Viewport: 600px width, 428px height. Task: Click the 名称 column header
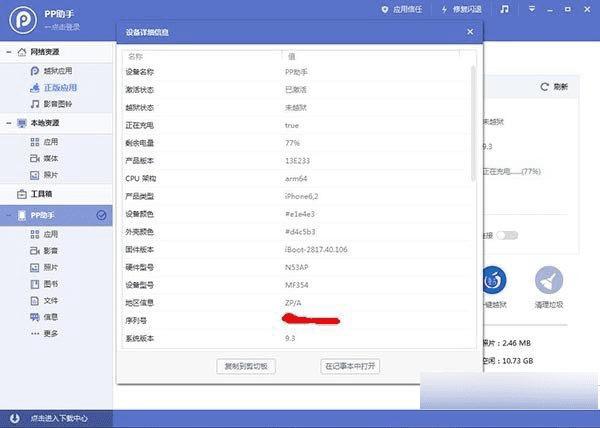135,57
